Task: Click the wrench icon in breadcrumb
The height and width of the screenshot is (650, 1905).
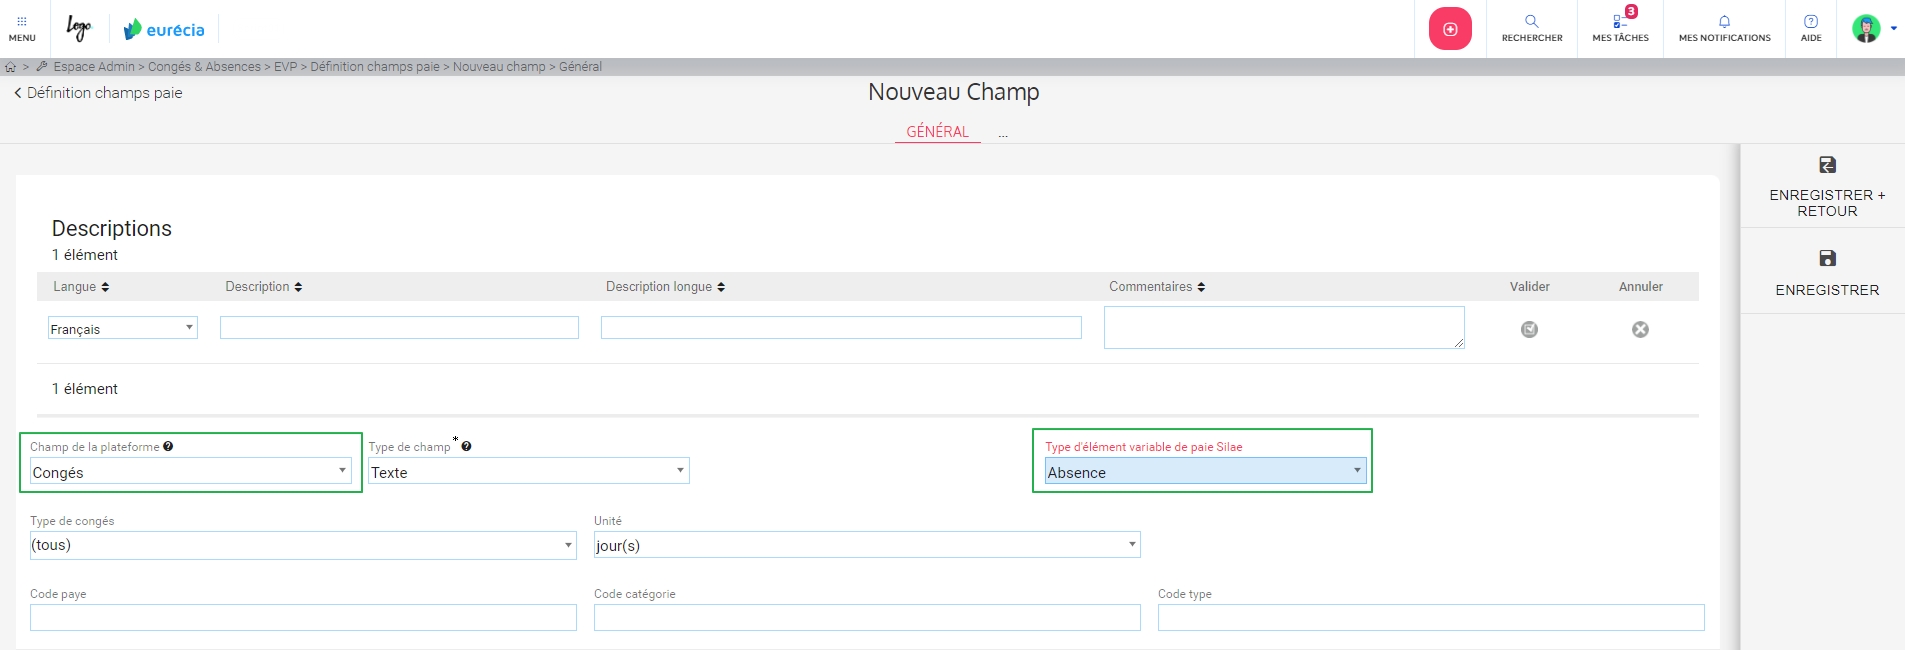Action: coord(42,67)
